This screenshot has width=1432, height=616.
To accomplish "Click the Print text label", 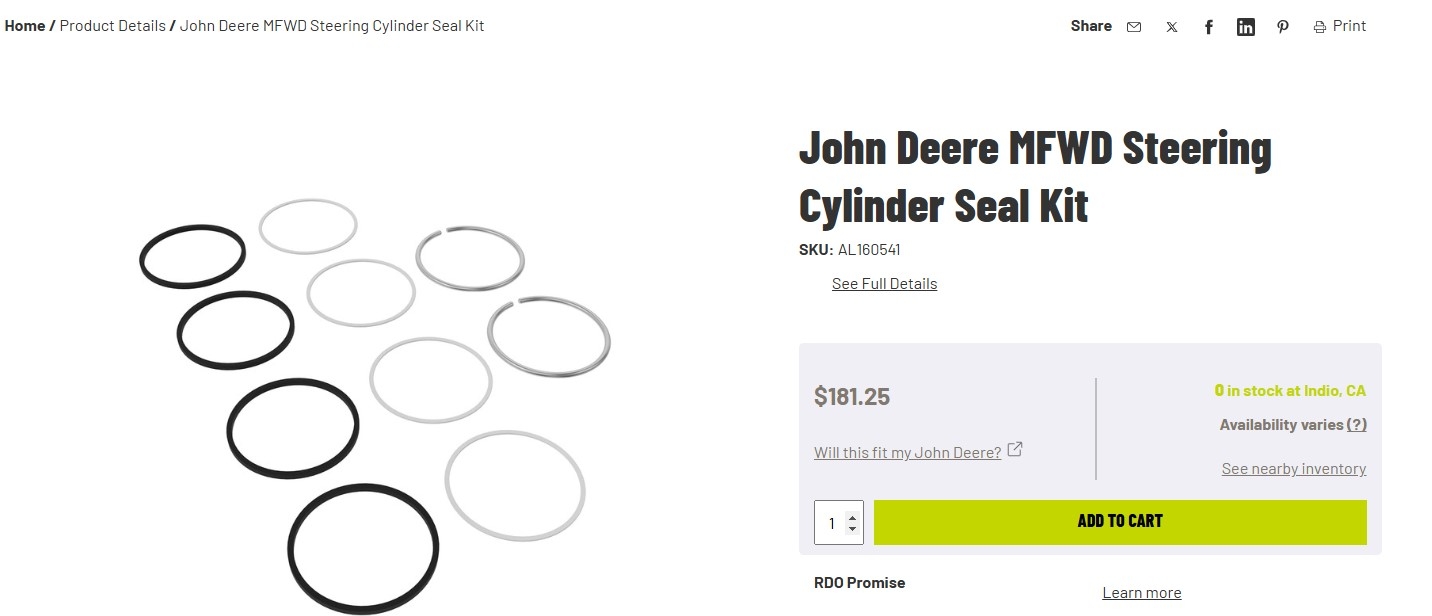I will pos(1349,26).
